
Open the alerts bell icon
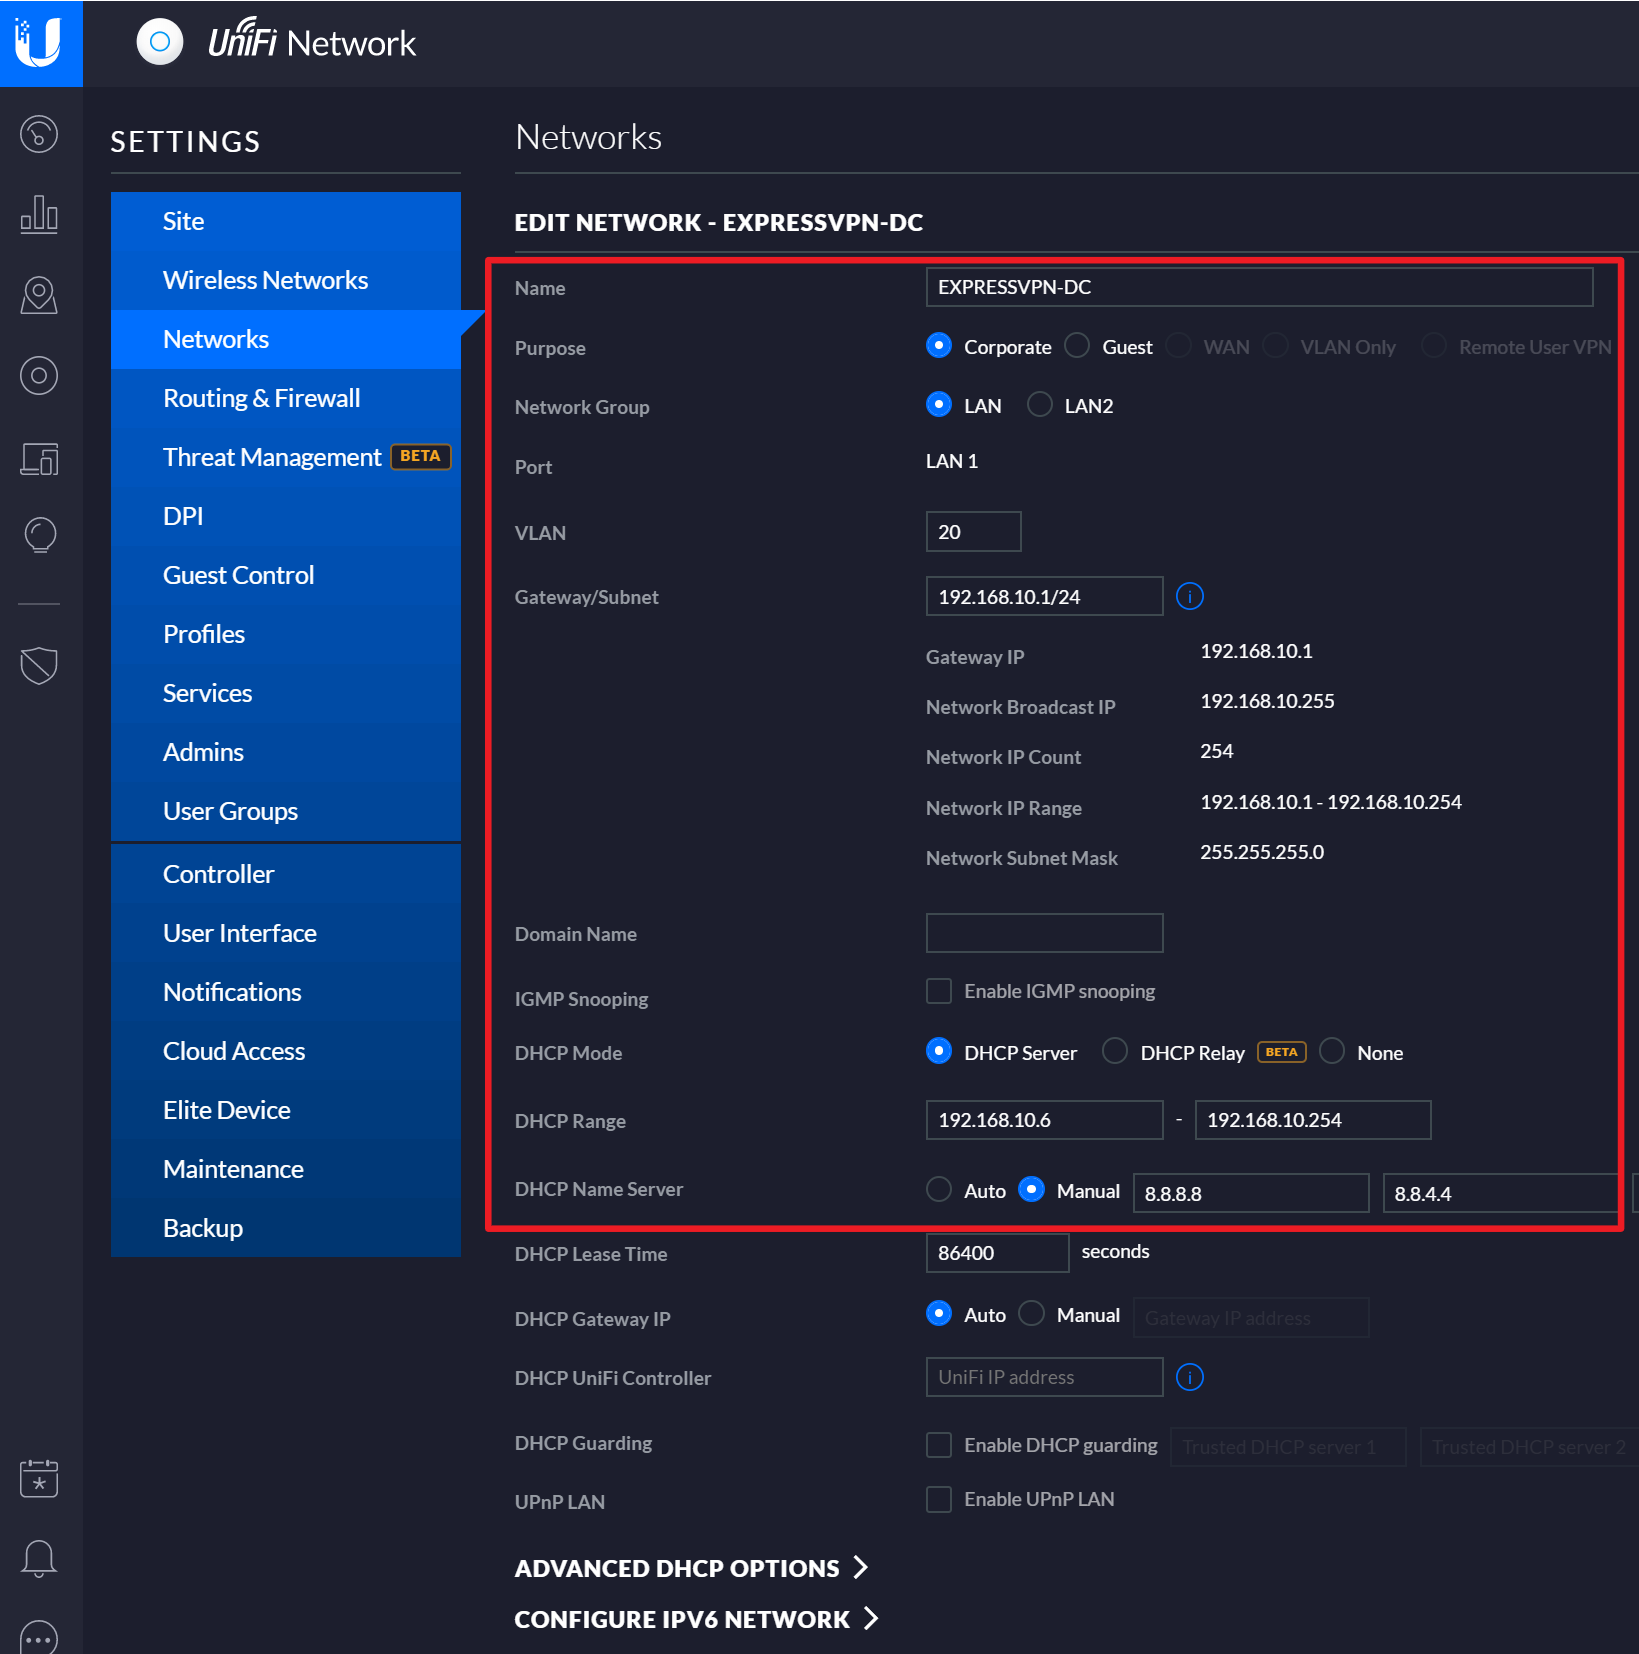(x=39, y=1558)
